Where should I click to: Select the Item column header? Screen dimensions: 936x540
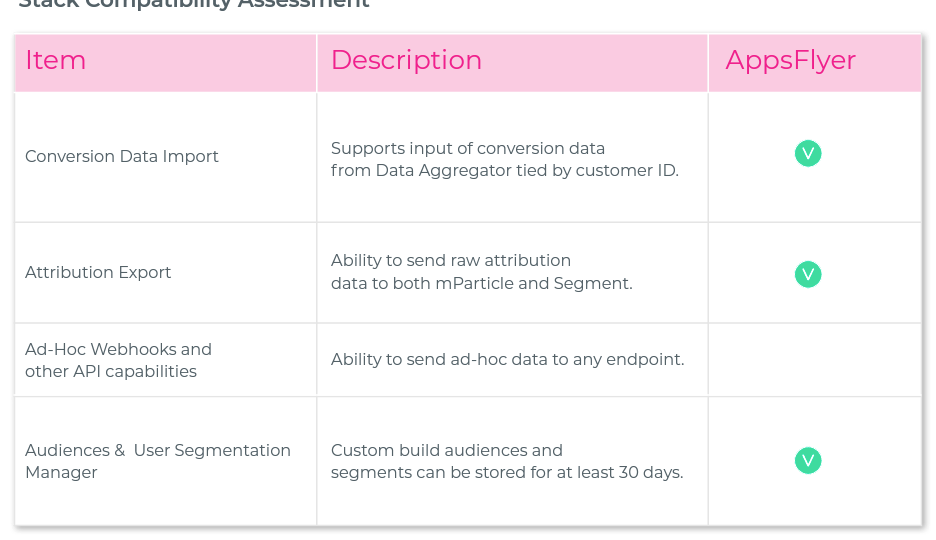165,63
